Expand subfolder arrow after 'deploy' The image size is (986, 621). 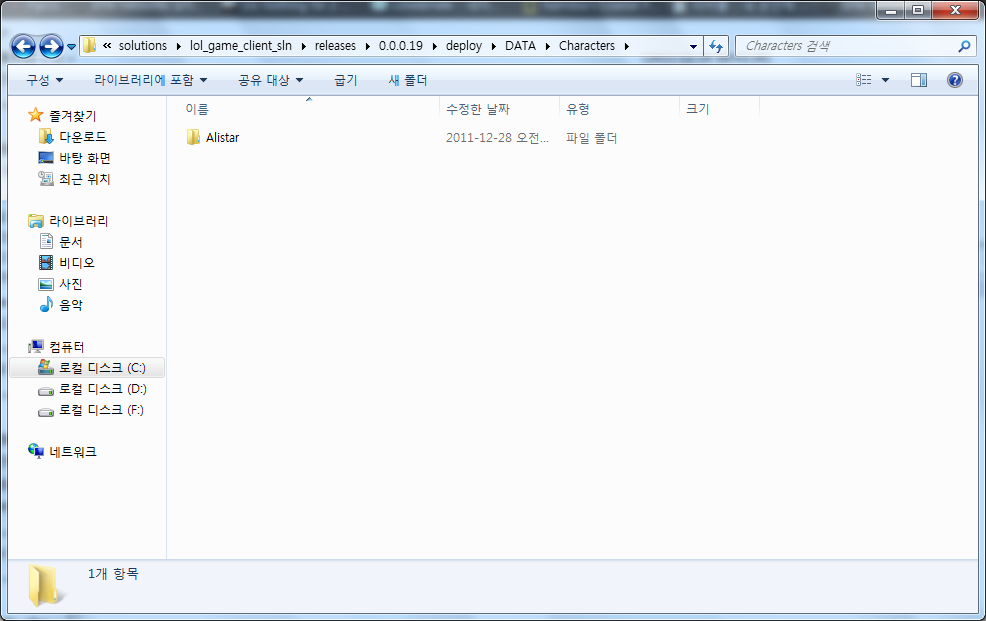(x=494, y=46)
